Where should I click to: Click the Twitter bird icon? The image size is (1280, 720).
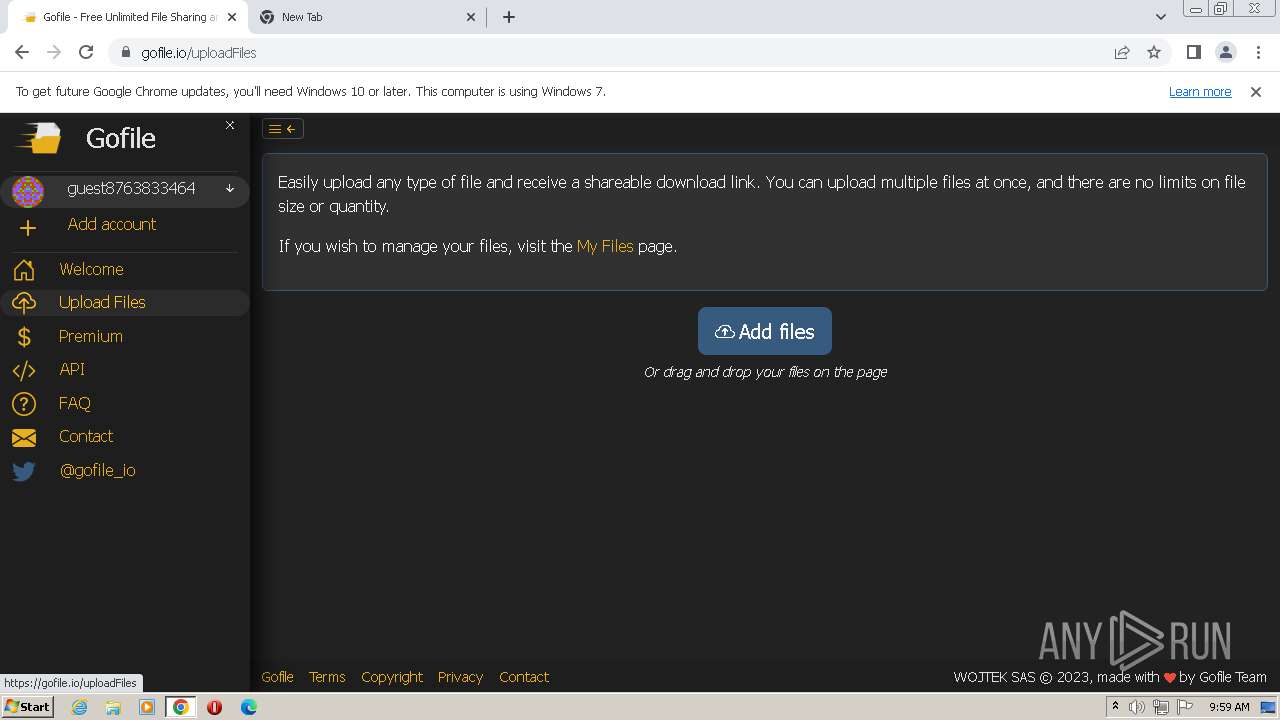click(x=24, y=471)
